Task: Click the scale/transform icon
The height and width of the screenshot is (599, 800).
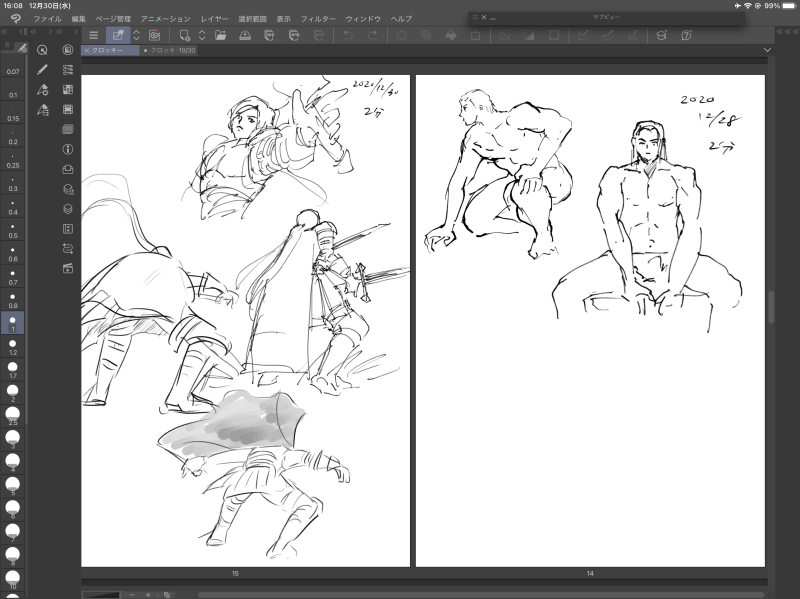Action: click(476, 35)
